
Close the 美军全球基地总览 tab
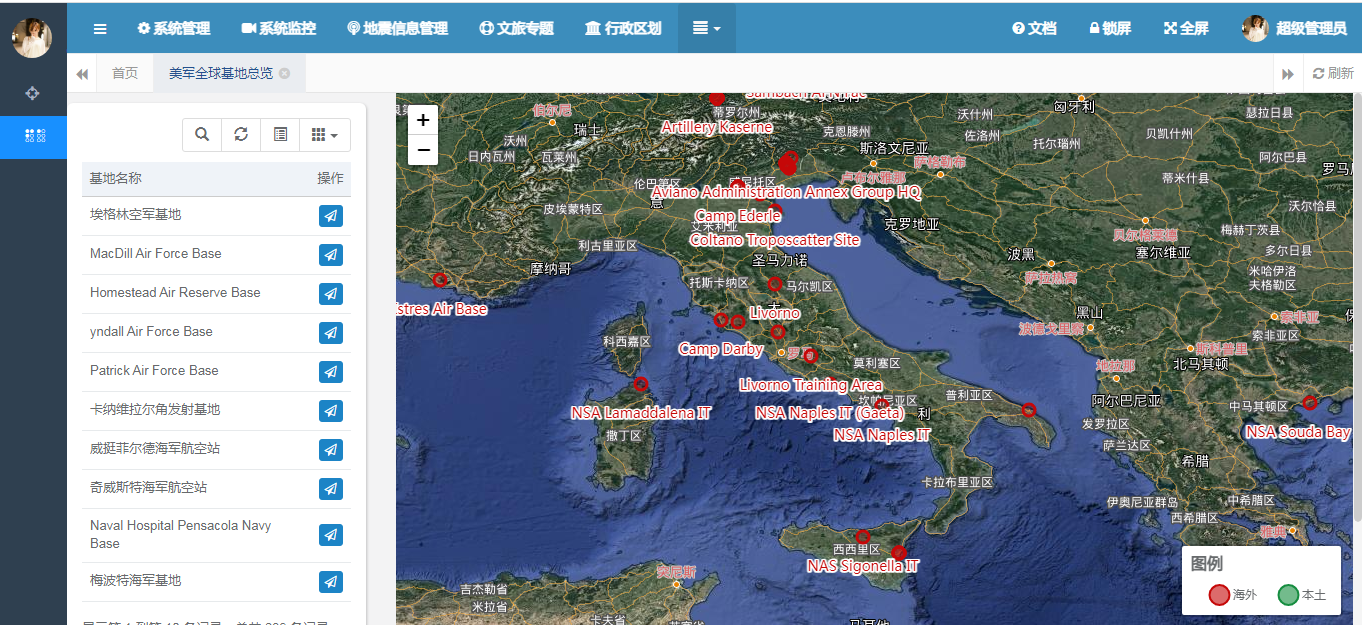click(285, 74)
